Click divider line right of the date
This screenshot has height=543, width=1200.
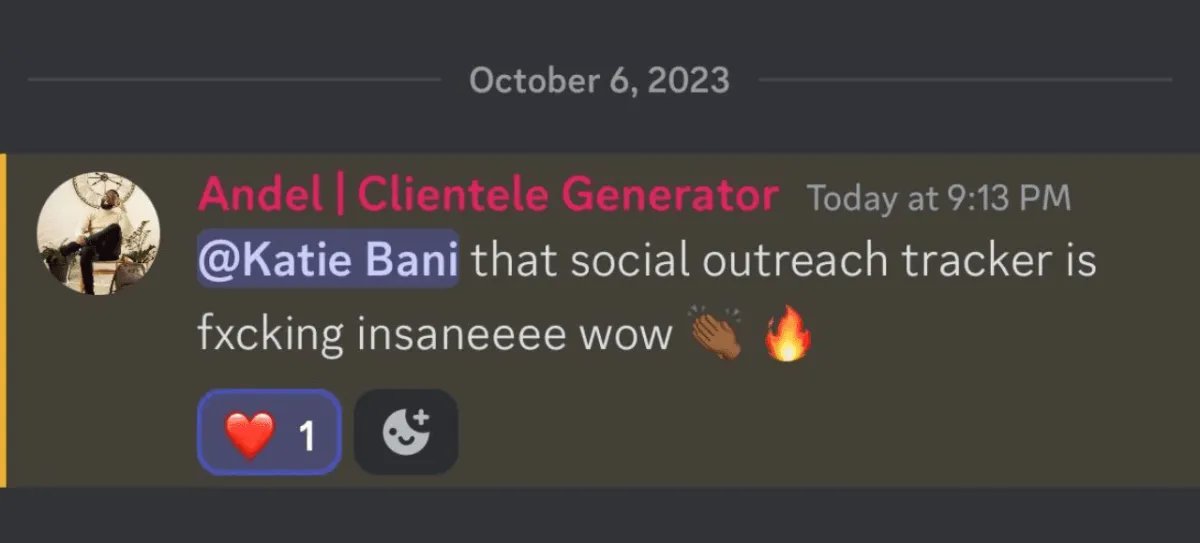pos(964,79)
